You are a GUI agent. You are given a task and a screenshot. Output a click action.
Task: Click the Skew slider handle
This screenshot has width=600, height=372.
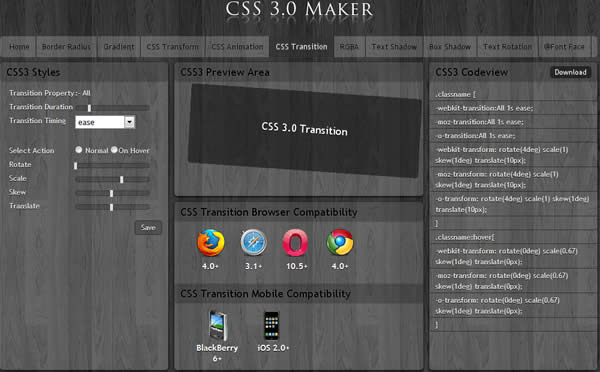point(111,193)
